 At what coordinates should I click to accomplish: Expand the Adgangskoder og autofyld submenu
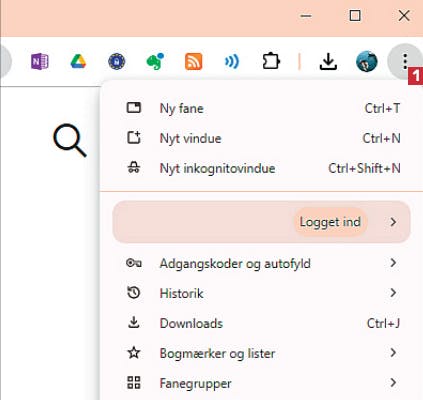261,263
